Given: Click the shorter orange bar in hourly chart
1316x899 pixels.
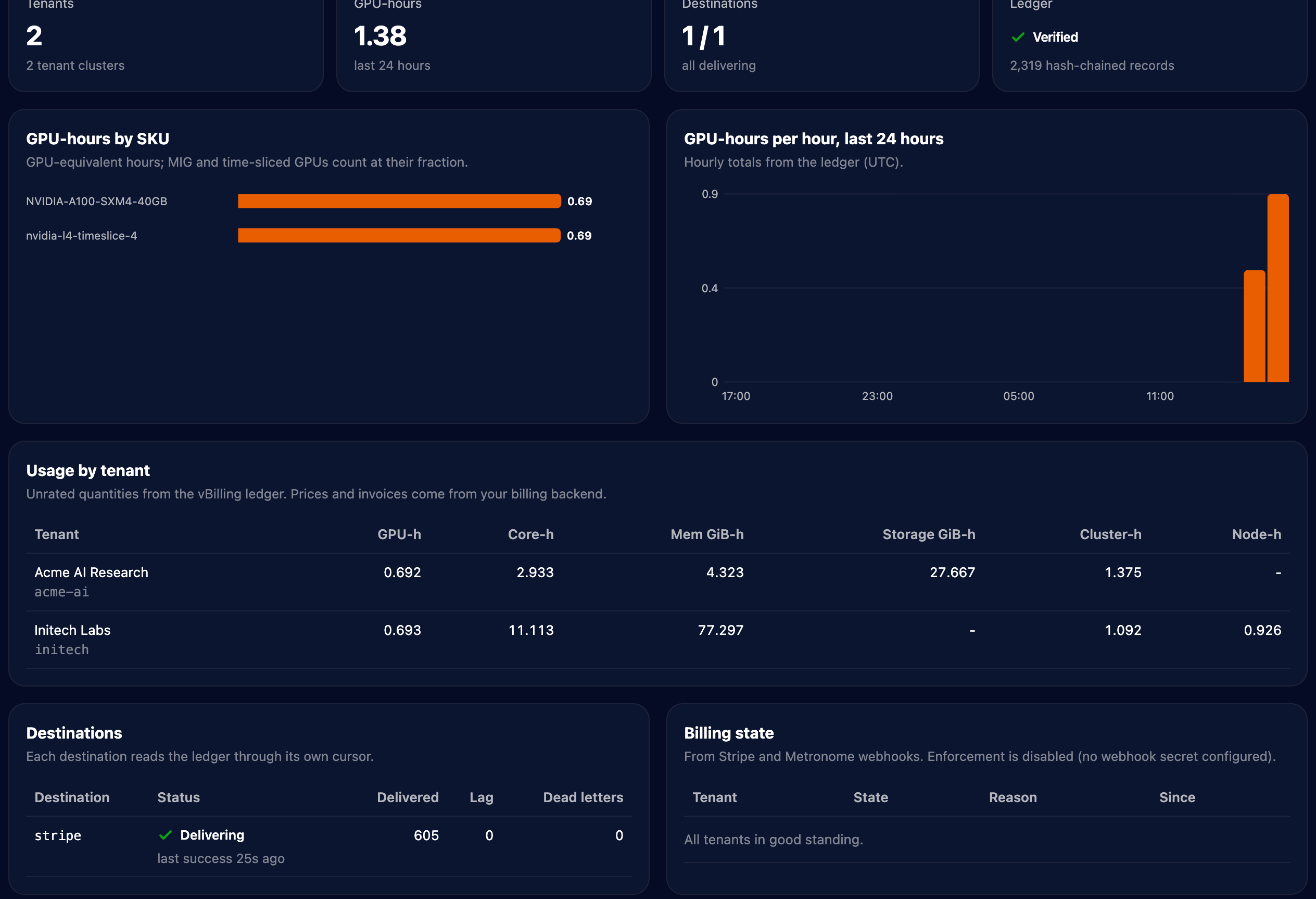Looking at the screenshot, I should point(1254,326).
